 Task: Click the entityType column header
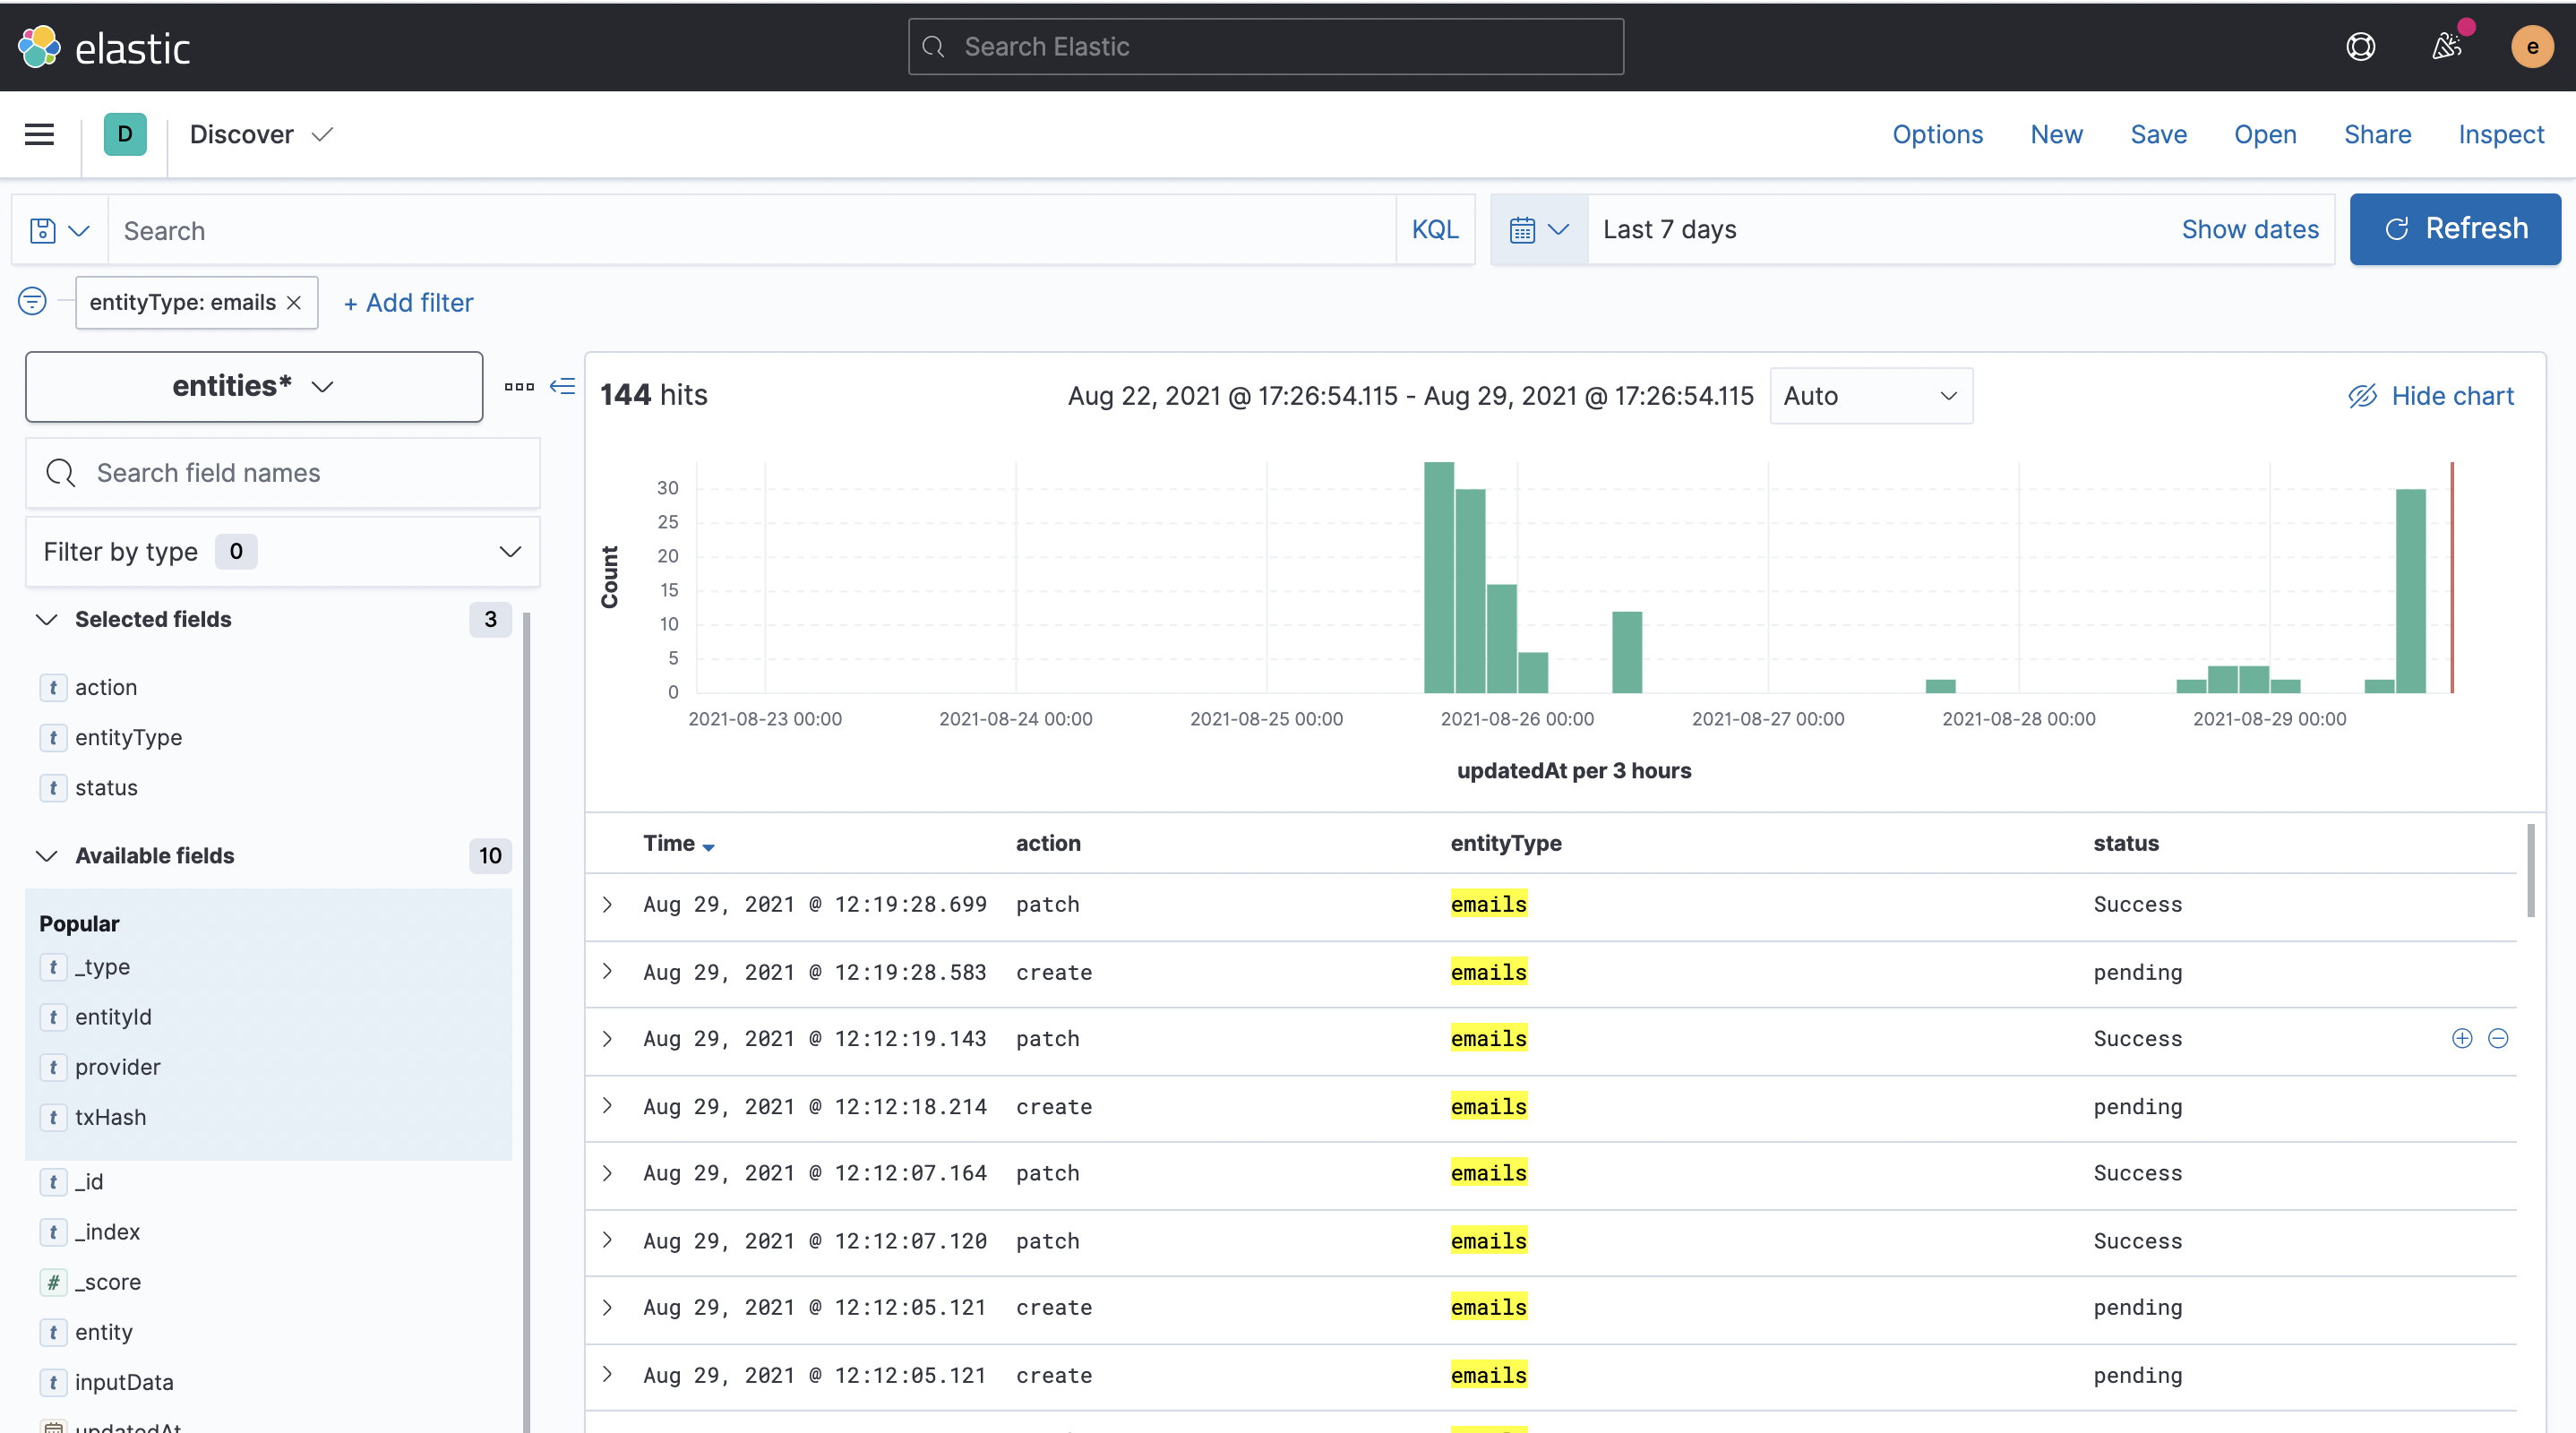coord(1506,844)
